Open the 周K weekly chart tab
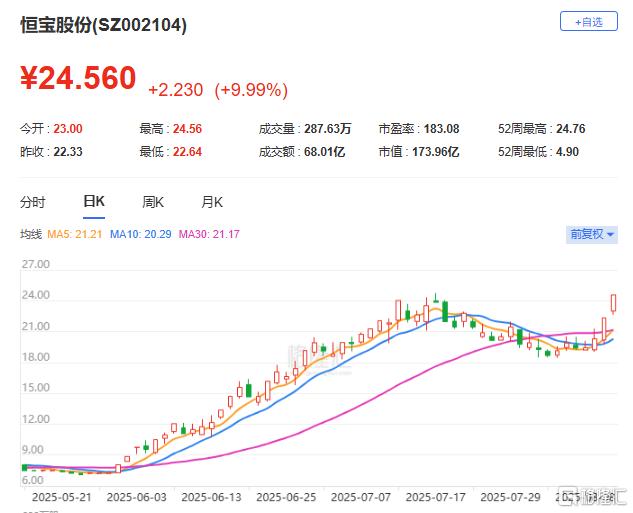 coord(153,202)
